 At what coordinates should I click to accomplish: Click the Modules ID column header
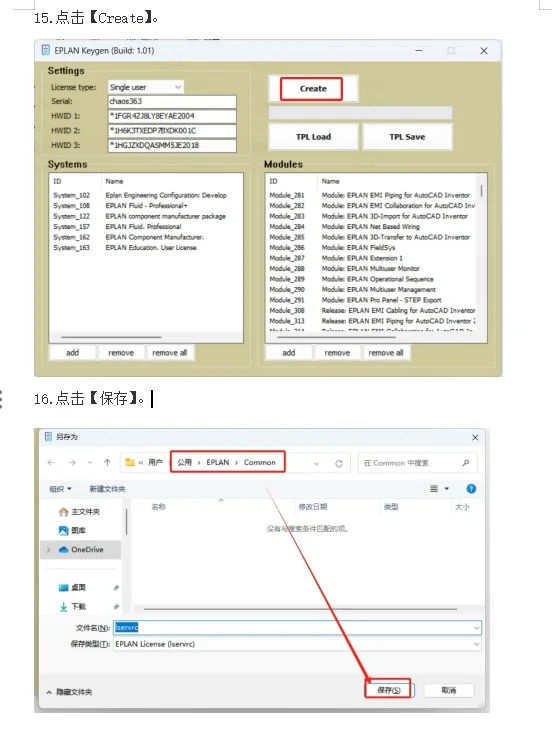point(273,181)
